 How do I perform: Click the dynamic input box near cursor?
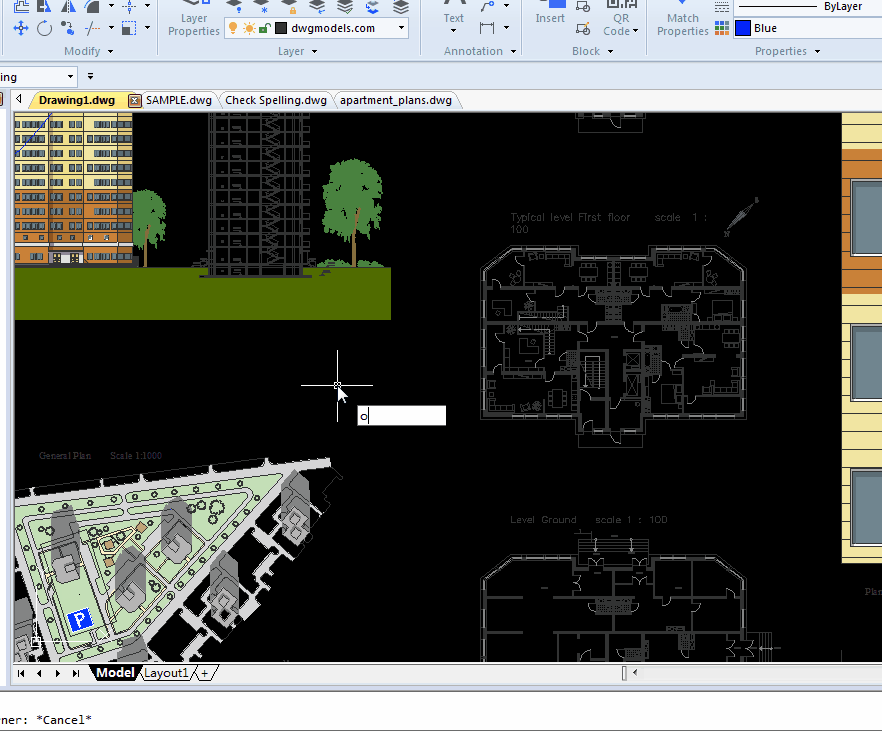[x=402, y=416]
